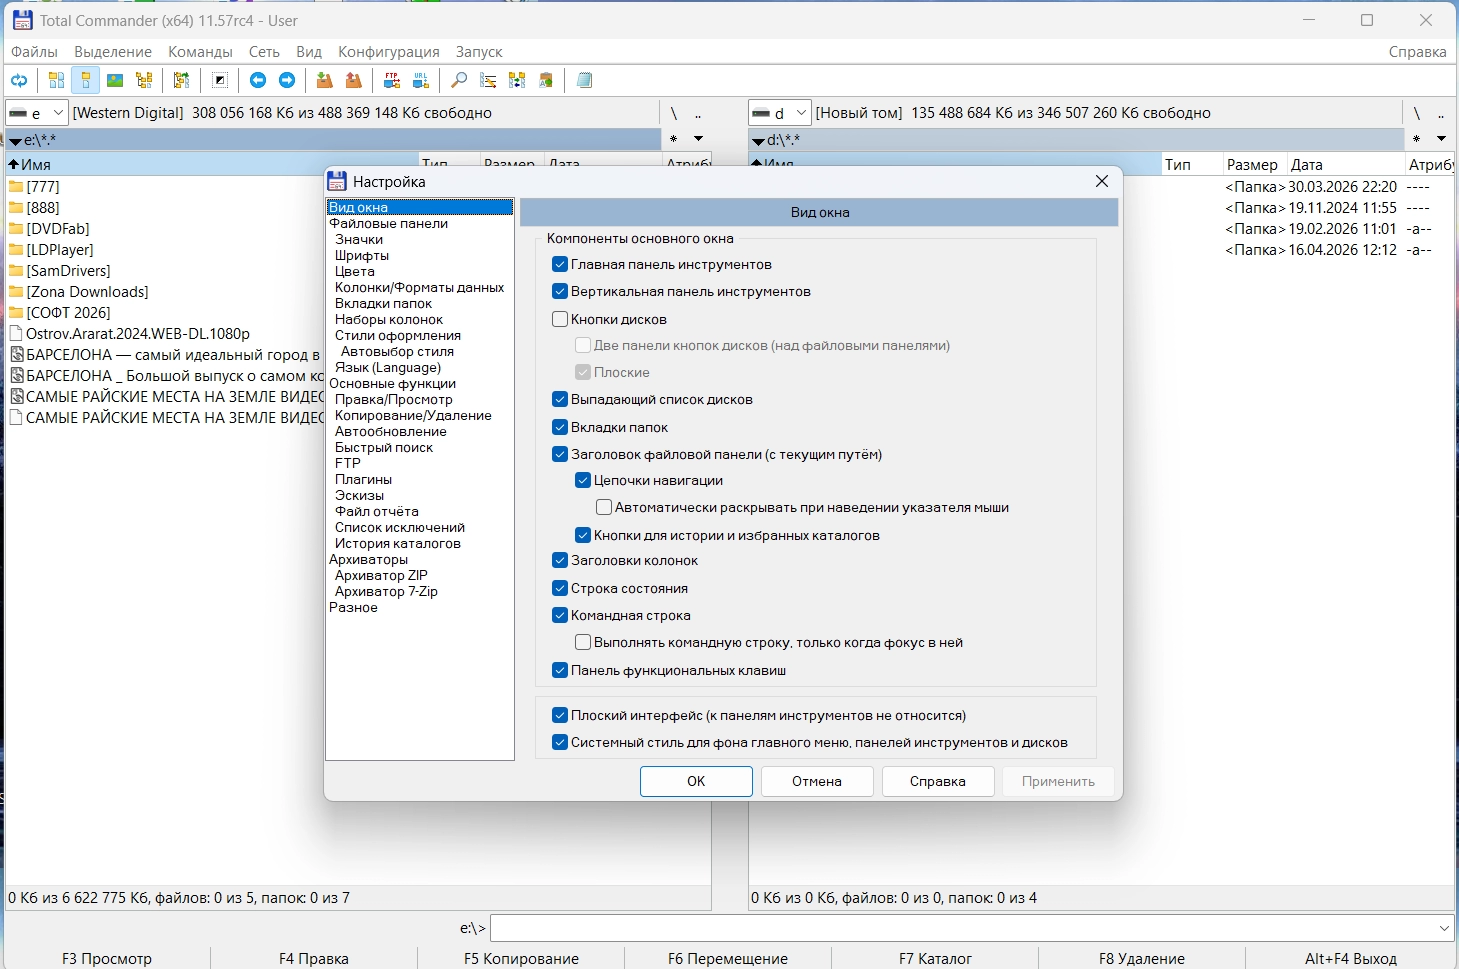Click the URL new connection icon

pyautogui.click(x=421, y=81)
